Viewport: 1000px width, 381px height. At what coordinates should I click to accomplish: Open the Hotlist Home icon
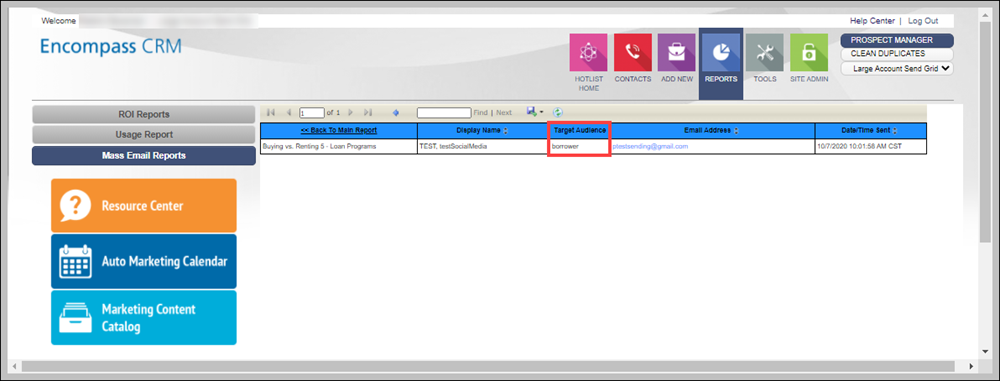point(588,53)
